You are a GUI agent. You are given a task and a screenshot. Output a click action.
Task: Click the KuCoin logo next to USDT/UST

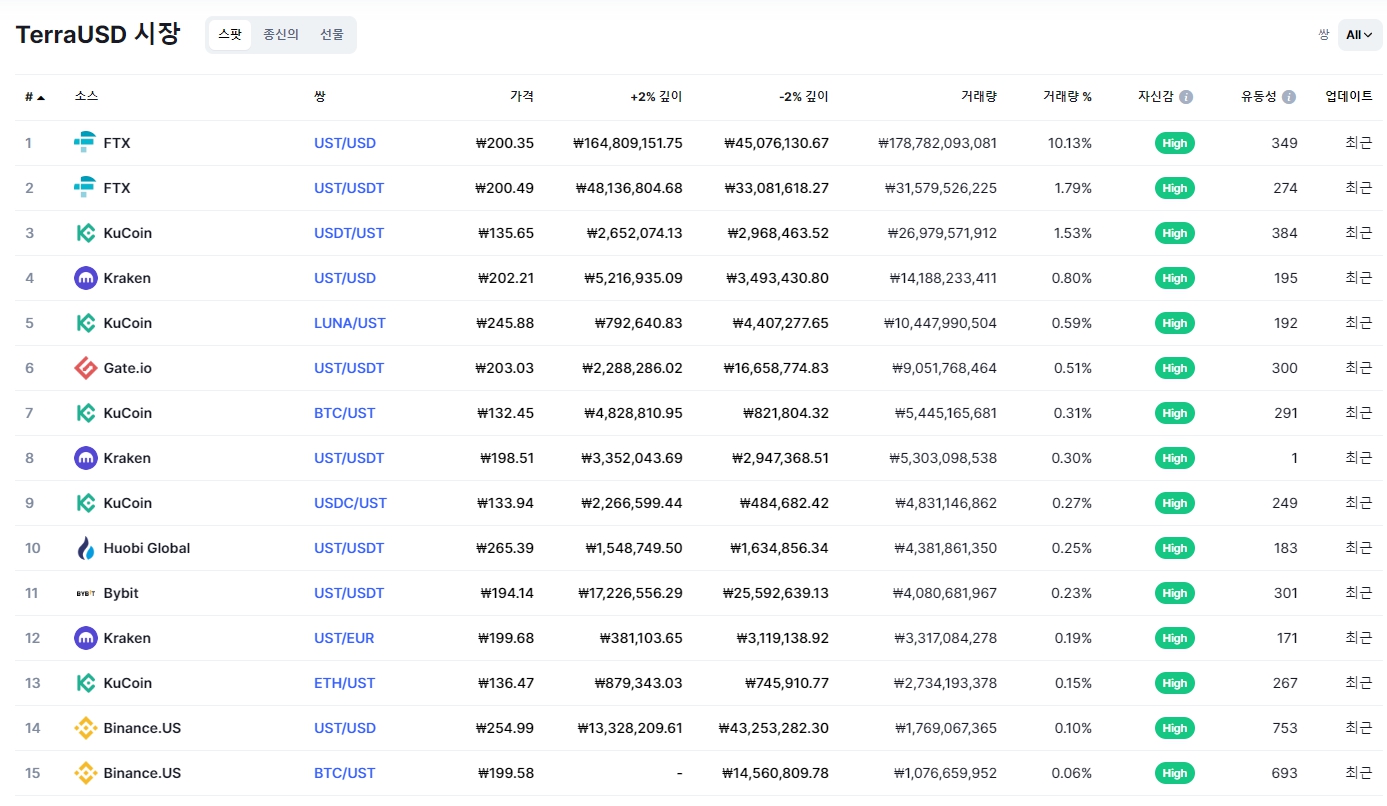[x=85, y=233]
